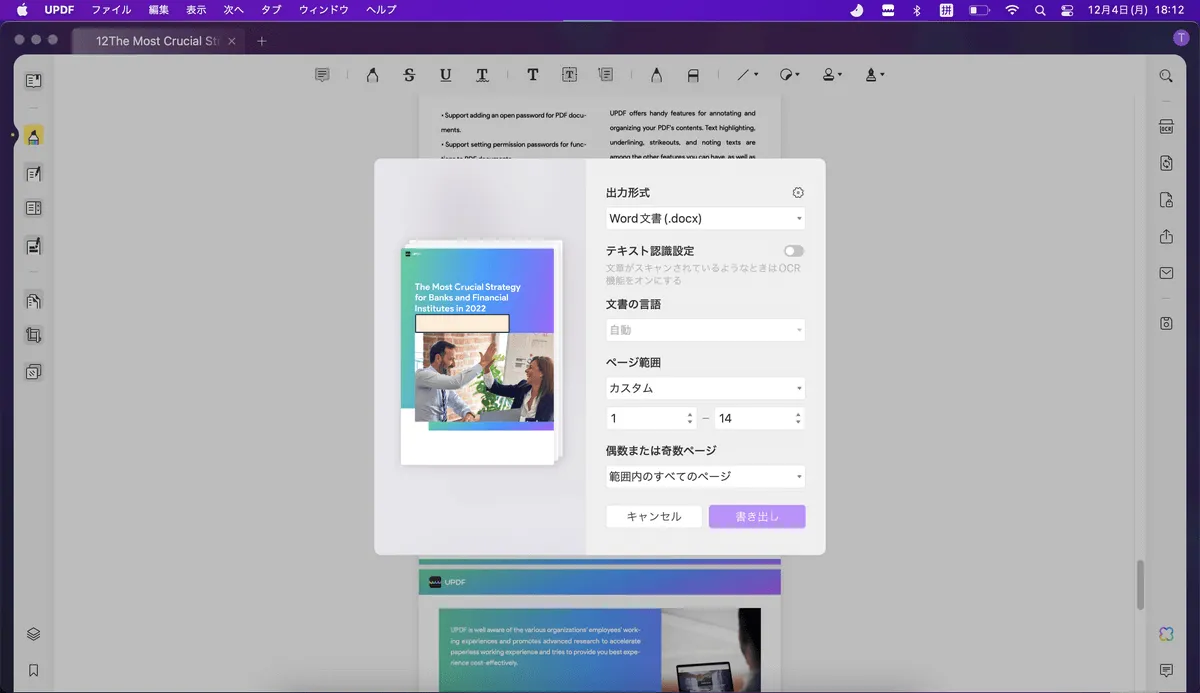Select the Text Callout note tool
The height and width of the screenshot is (693, 1200).
605,75
